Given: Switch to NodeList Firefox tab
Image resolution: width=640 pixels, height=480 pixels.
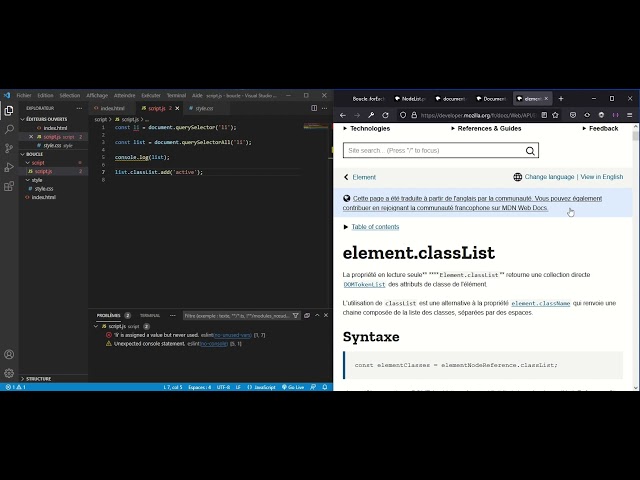Looking at the screenshot, I should click(x=410, y=99).
